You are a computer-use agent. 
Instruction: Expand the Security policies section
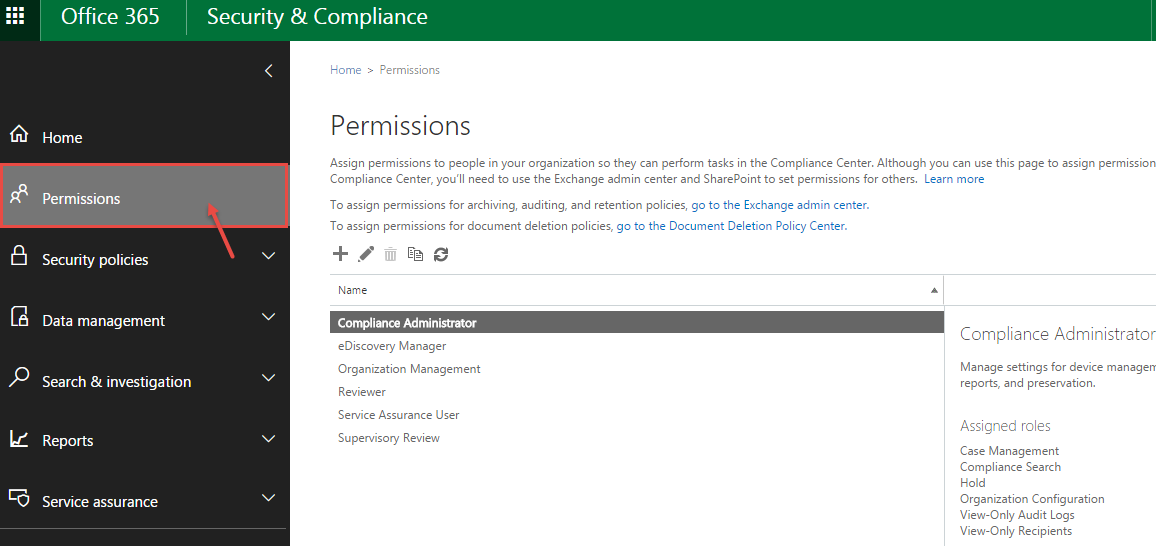pos(268,257)
